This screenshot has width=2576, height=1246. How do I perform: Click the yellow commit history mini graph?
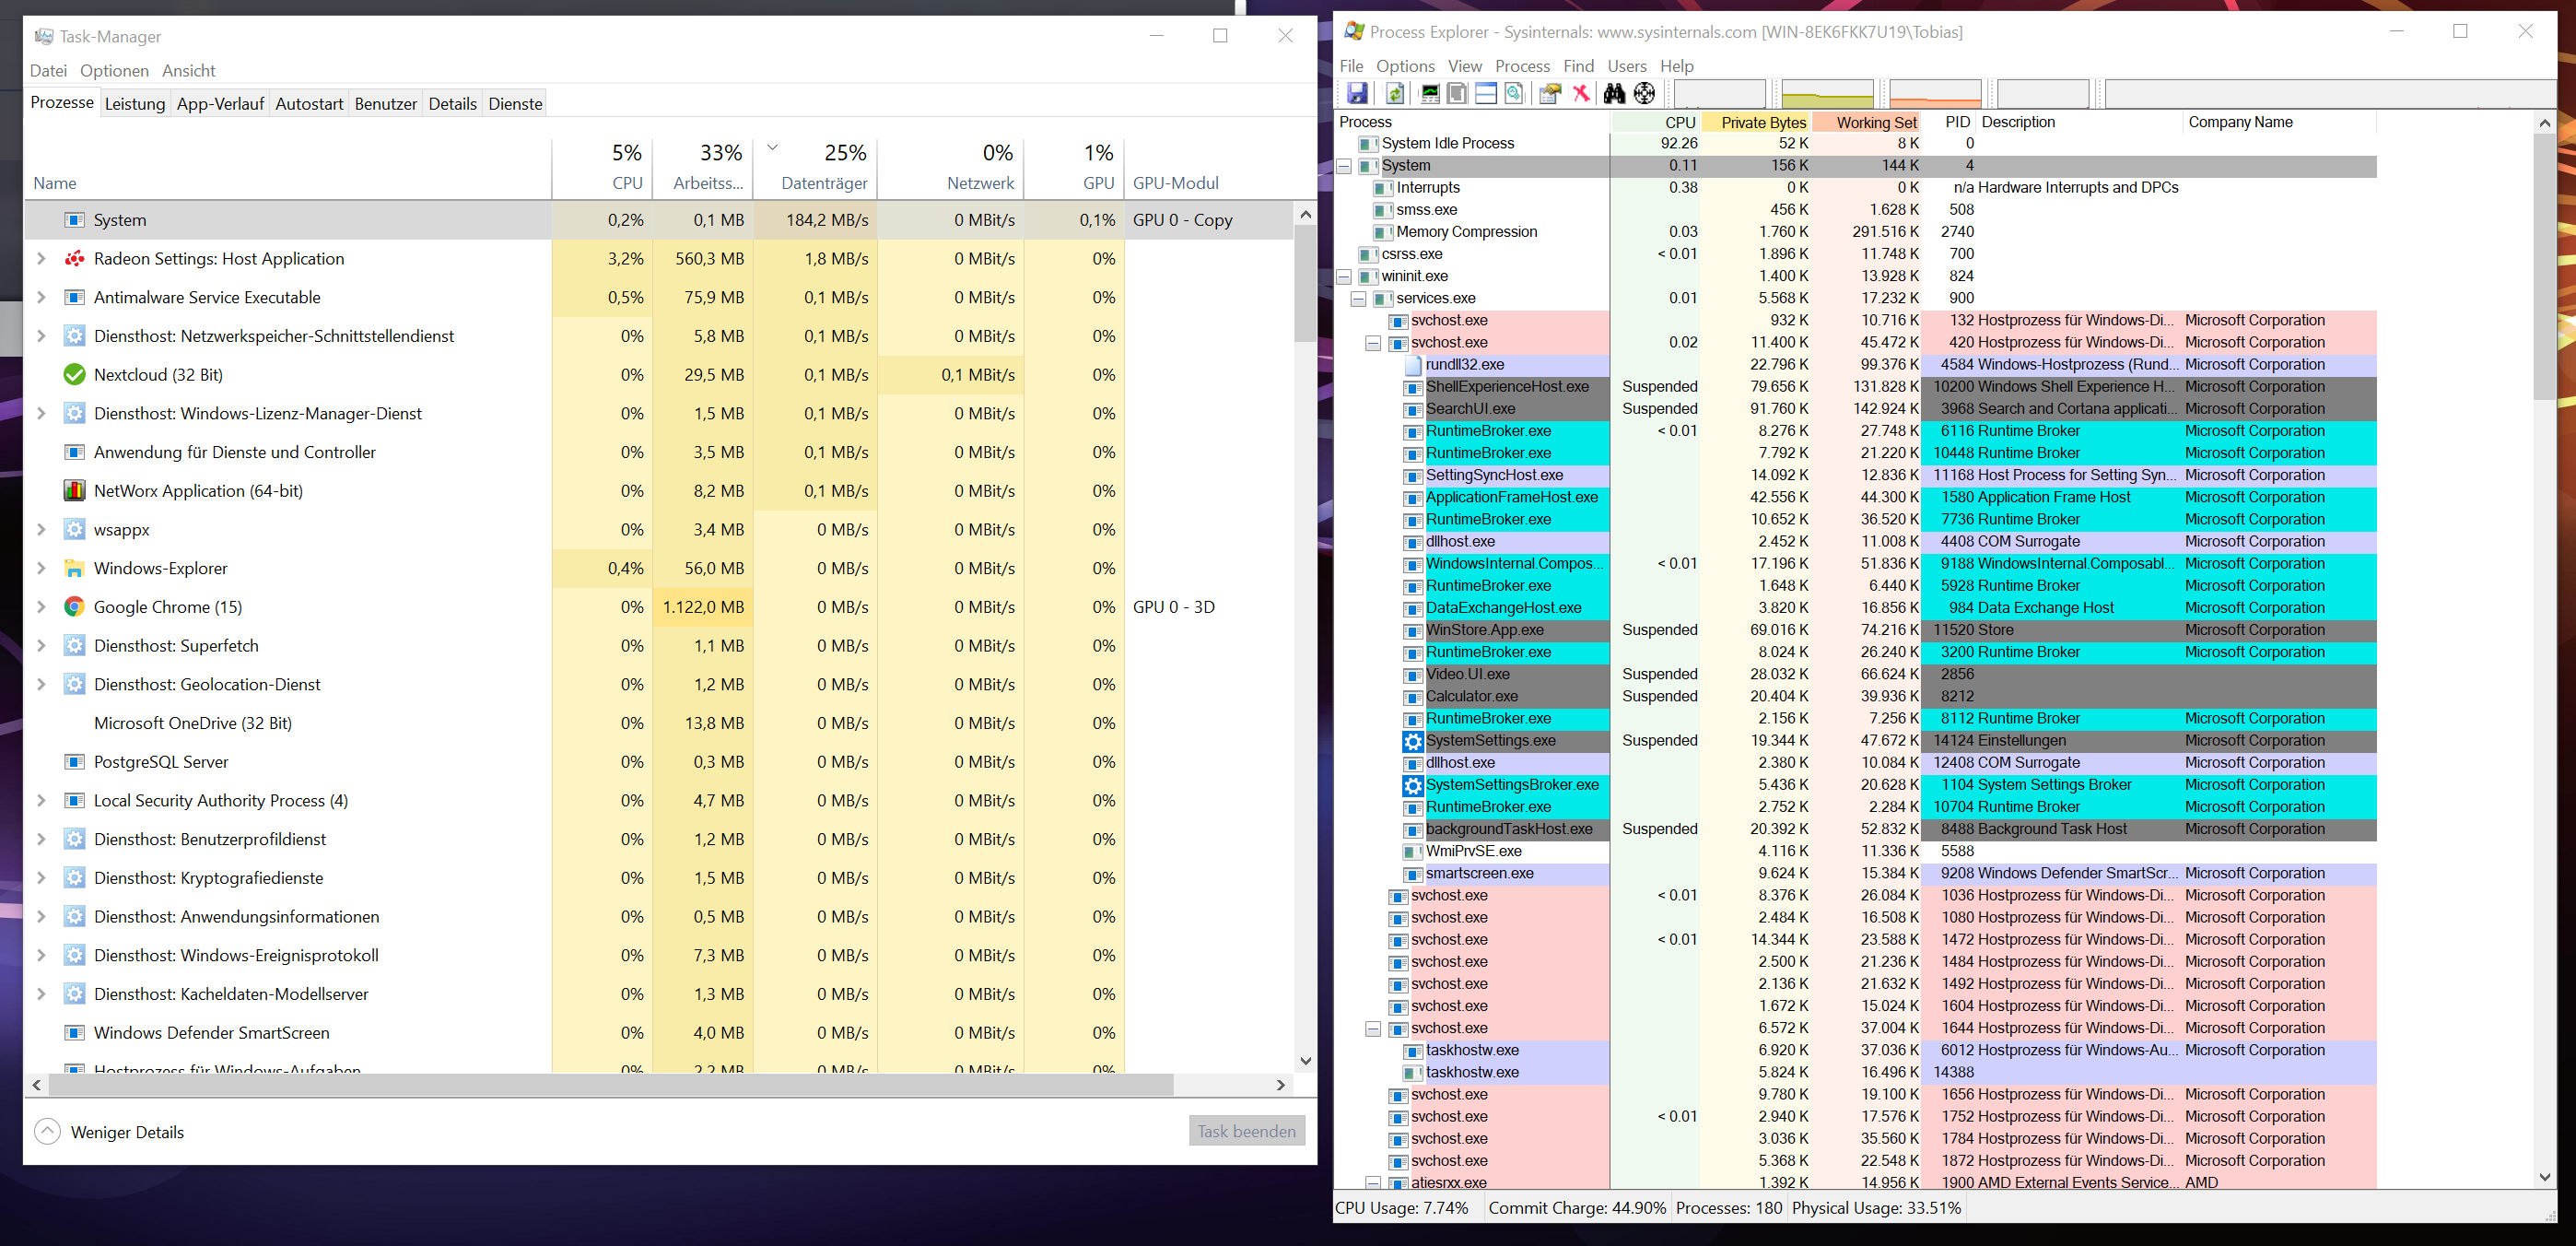click(1827, 94)
